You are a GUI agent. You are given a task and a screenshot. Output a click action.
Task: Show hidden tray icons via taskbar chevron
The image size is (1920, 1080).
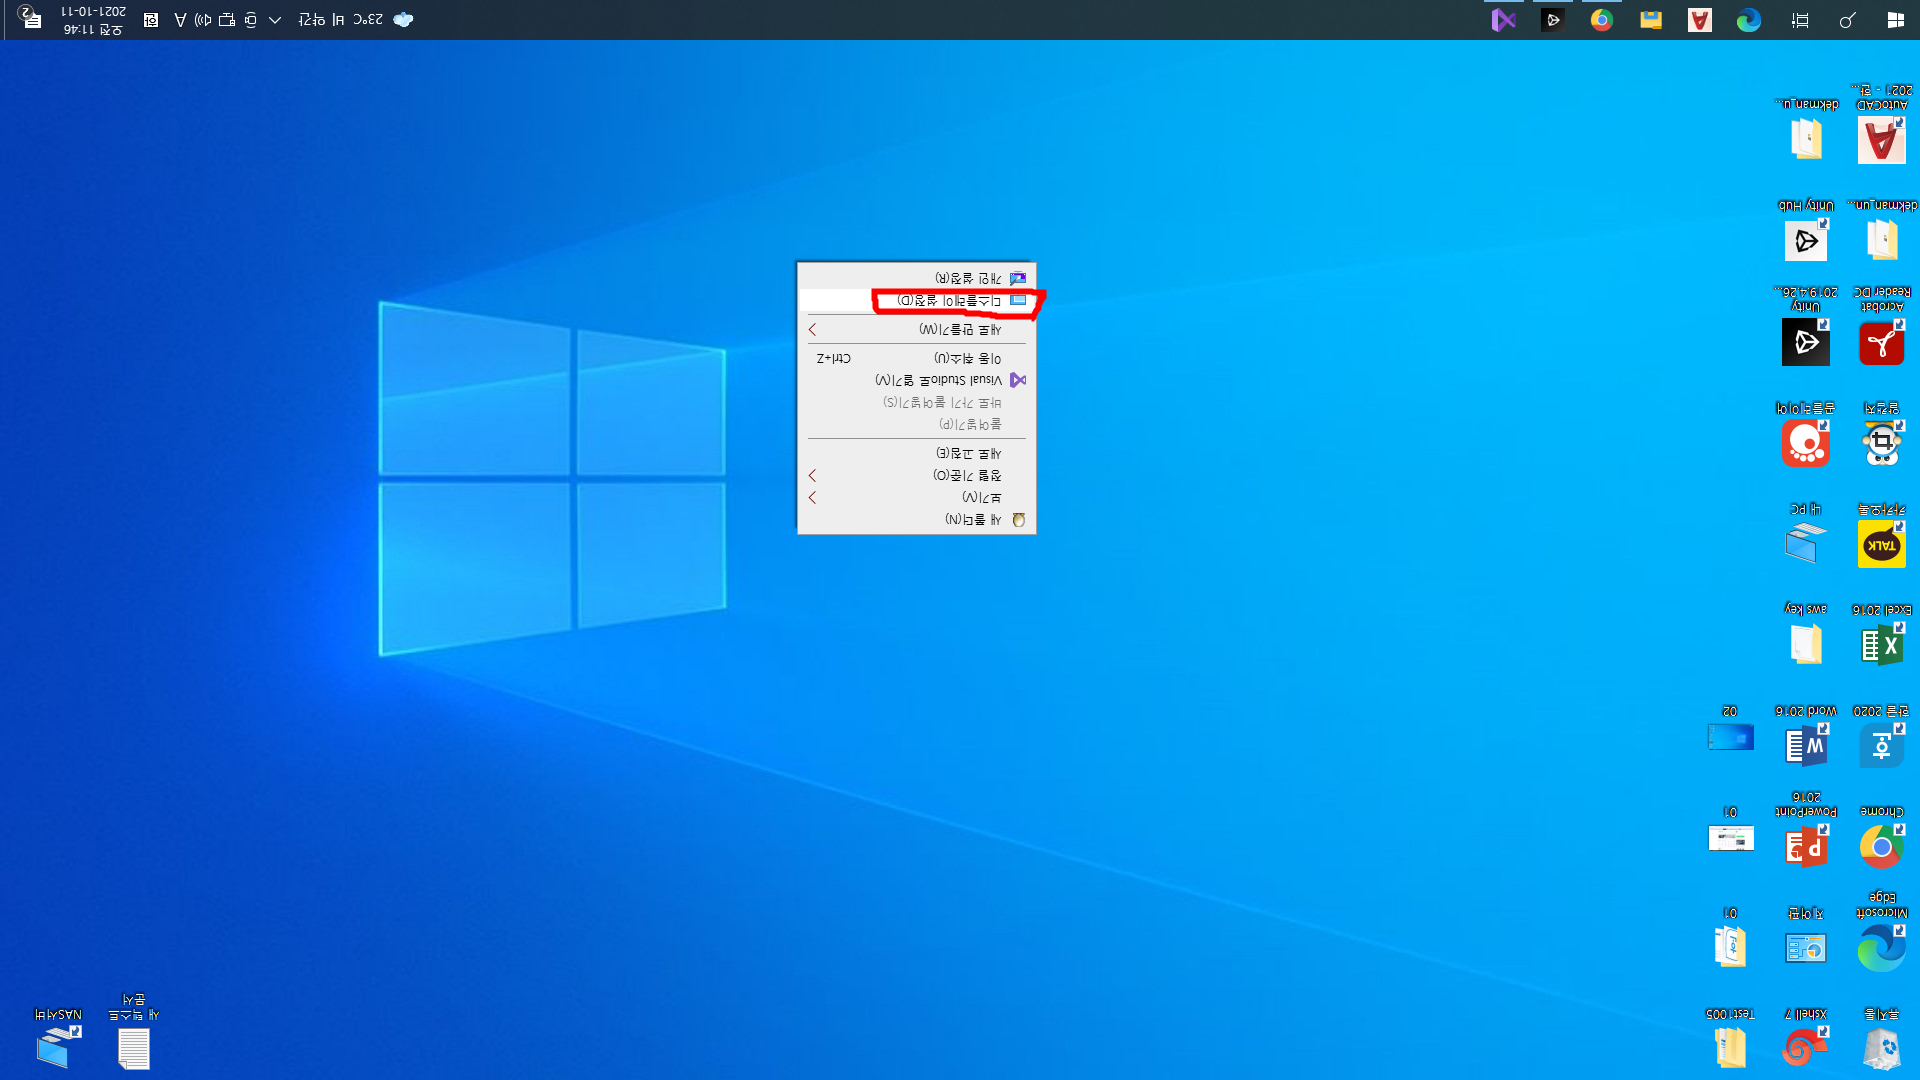point(275,20)
